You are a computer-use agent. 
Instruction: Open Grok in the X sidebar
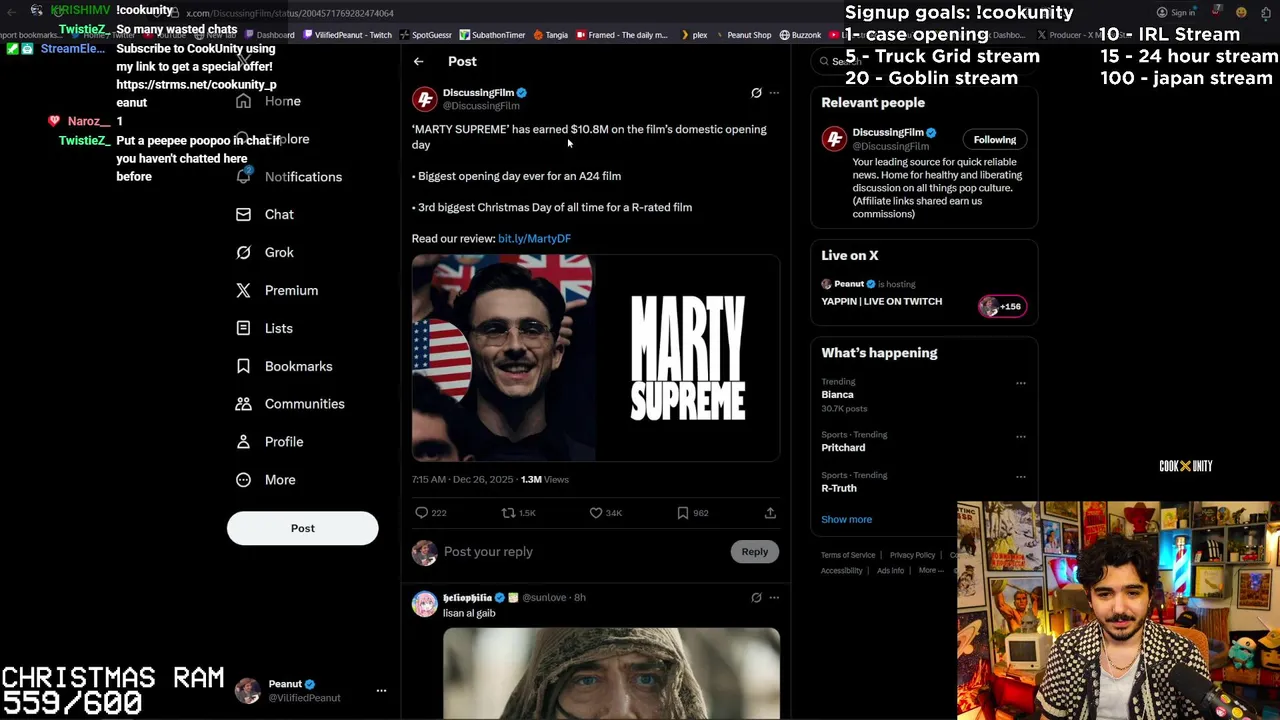pyautogui.click(x=266, y=252)
